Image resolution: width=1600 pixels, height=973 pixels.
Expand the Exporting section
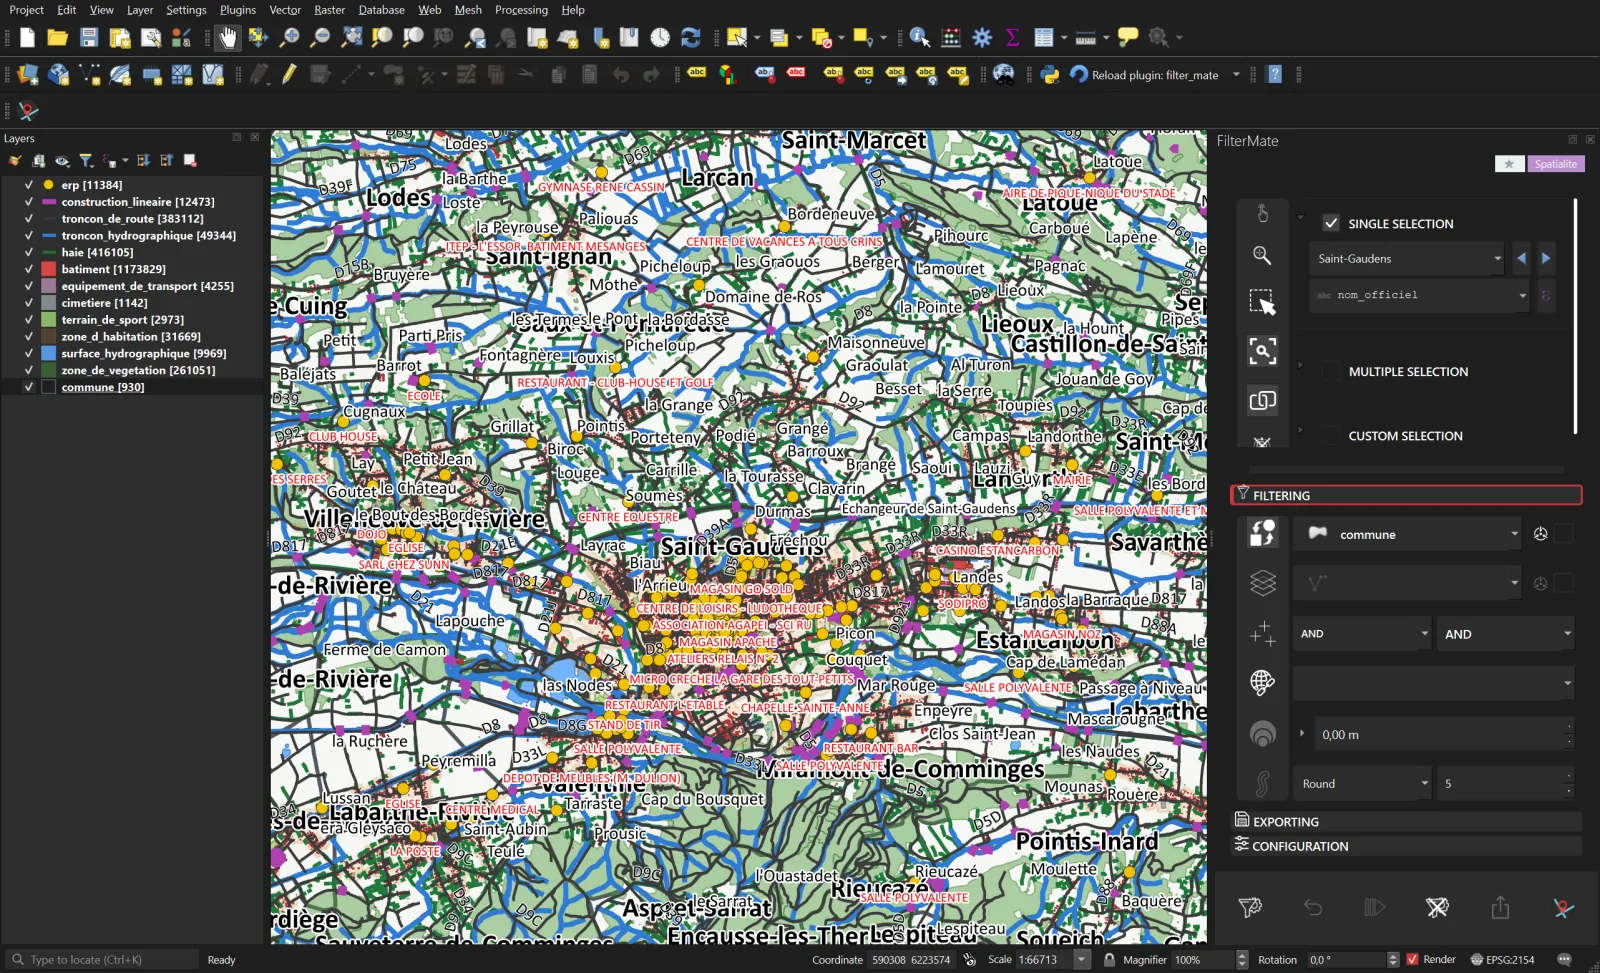coord(1406,821)
